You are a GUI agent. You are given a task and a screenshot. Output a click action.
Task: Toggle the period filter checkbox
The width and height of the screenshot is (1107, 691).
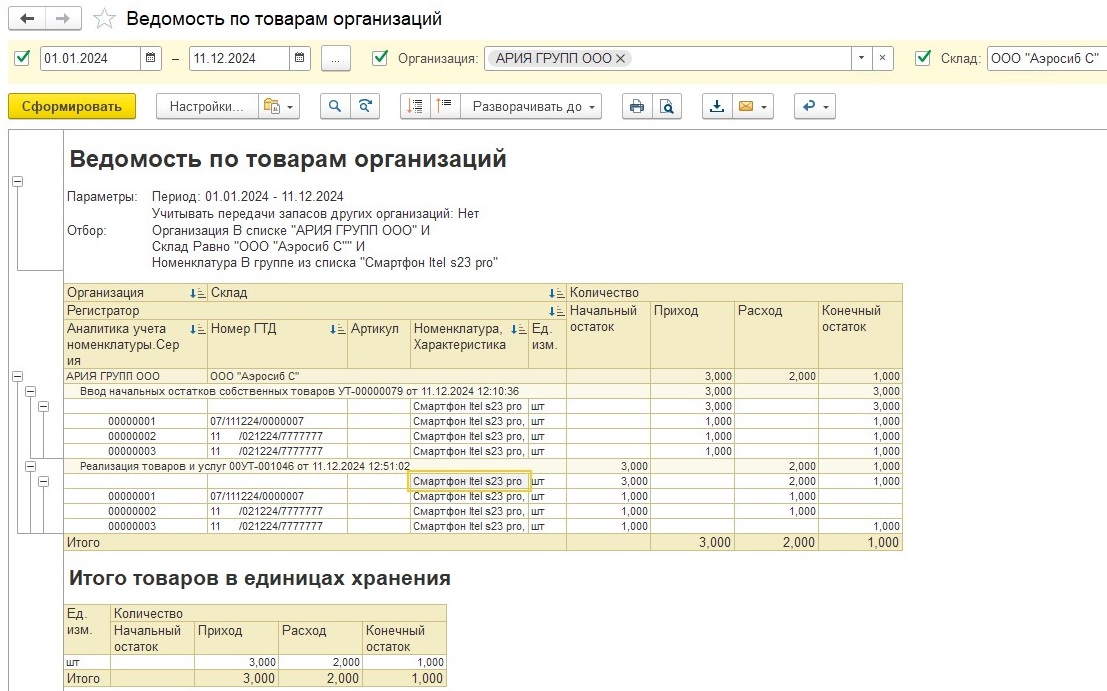(x=23, y=58)
